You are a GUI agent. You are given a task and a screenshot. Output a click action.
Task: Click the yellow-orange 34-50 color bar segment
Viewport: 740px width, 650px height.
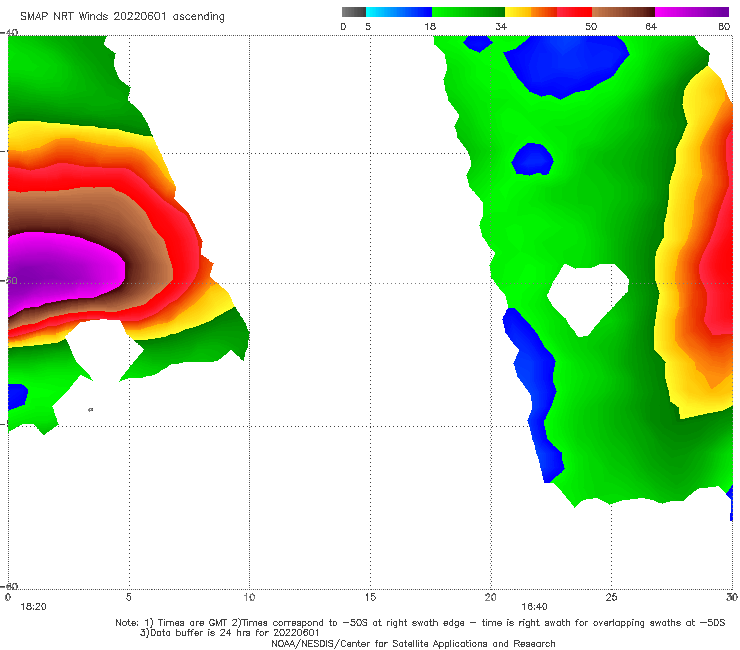point(548,12)
